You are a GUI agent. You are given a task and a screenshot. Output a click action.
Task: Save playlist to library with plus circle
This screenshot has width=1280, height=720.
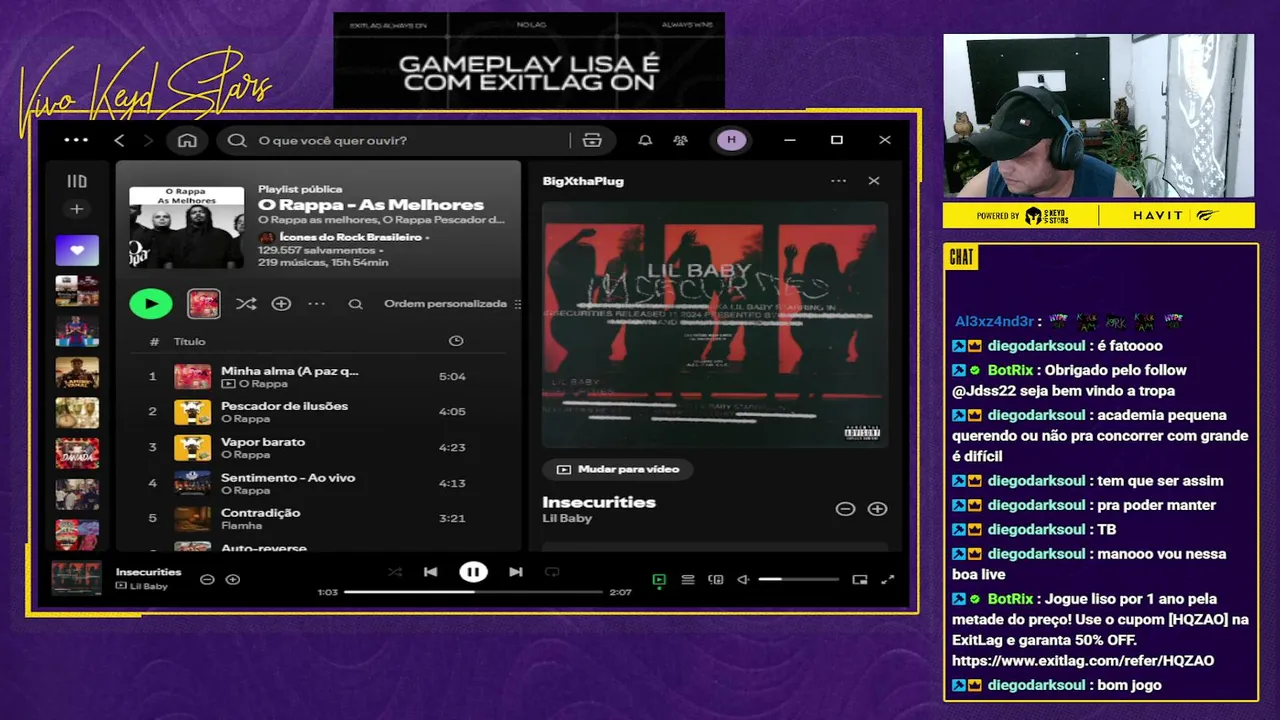click(281, 304)
